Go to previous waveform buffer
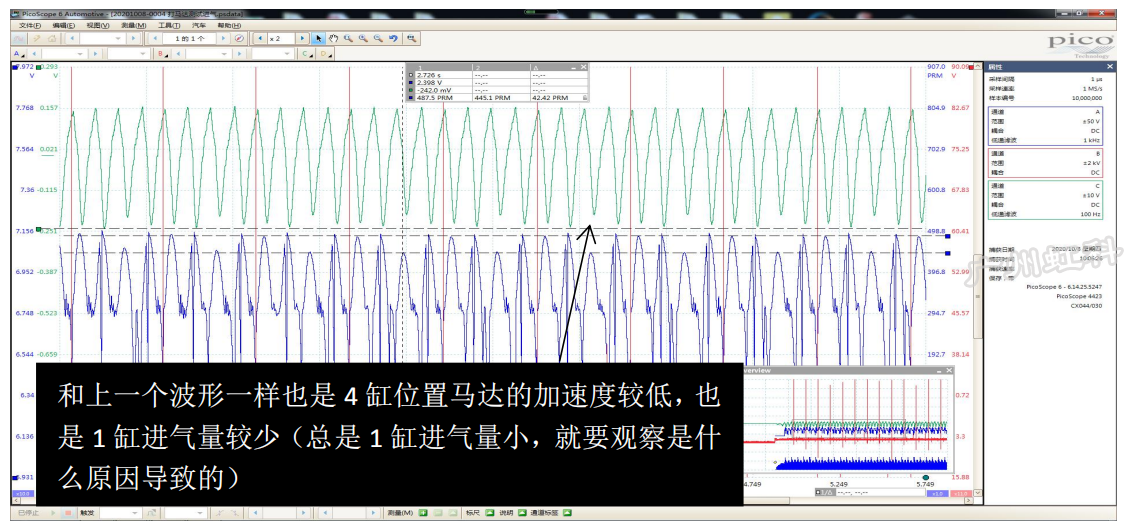 tap(155, 38)
